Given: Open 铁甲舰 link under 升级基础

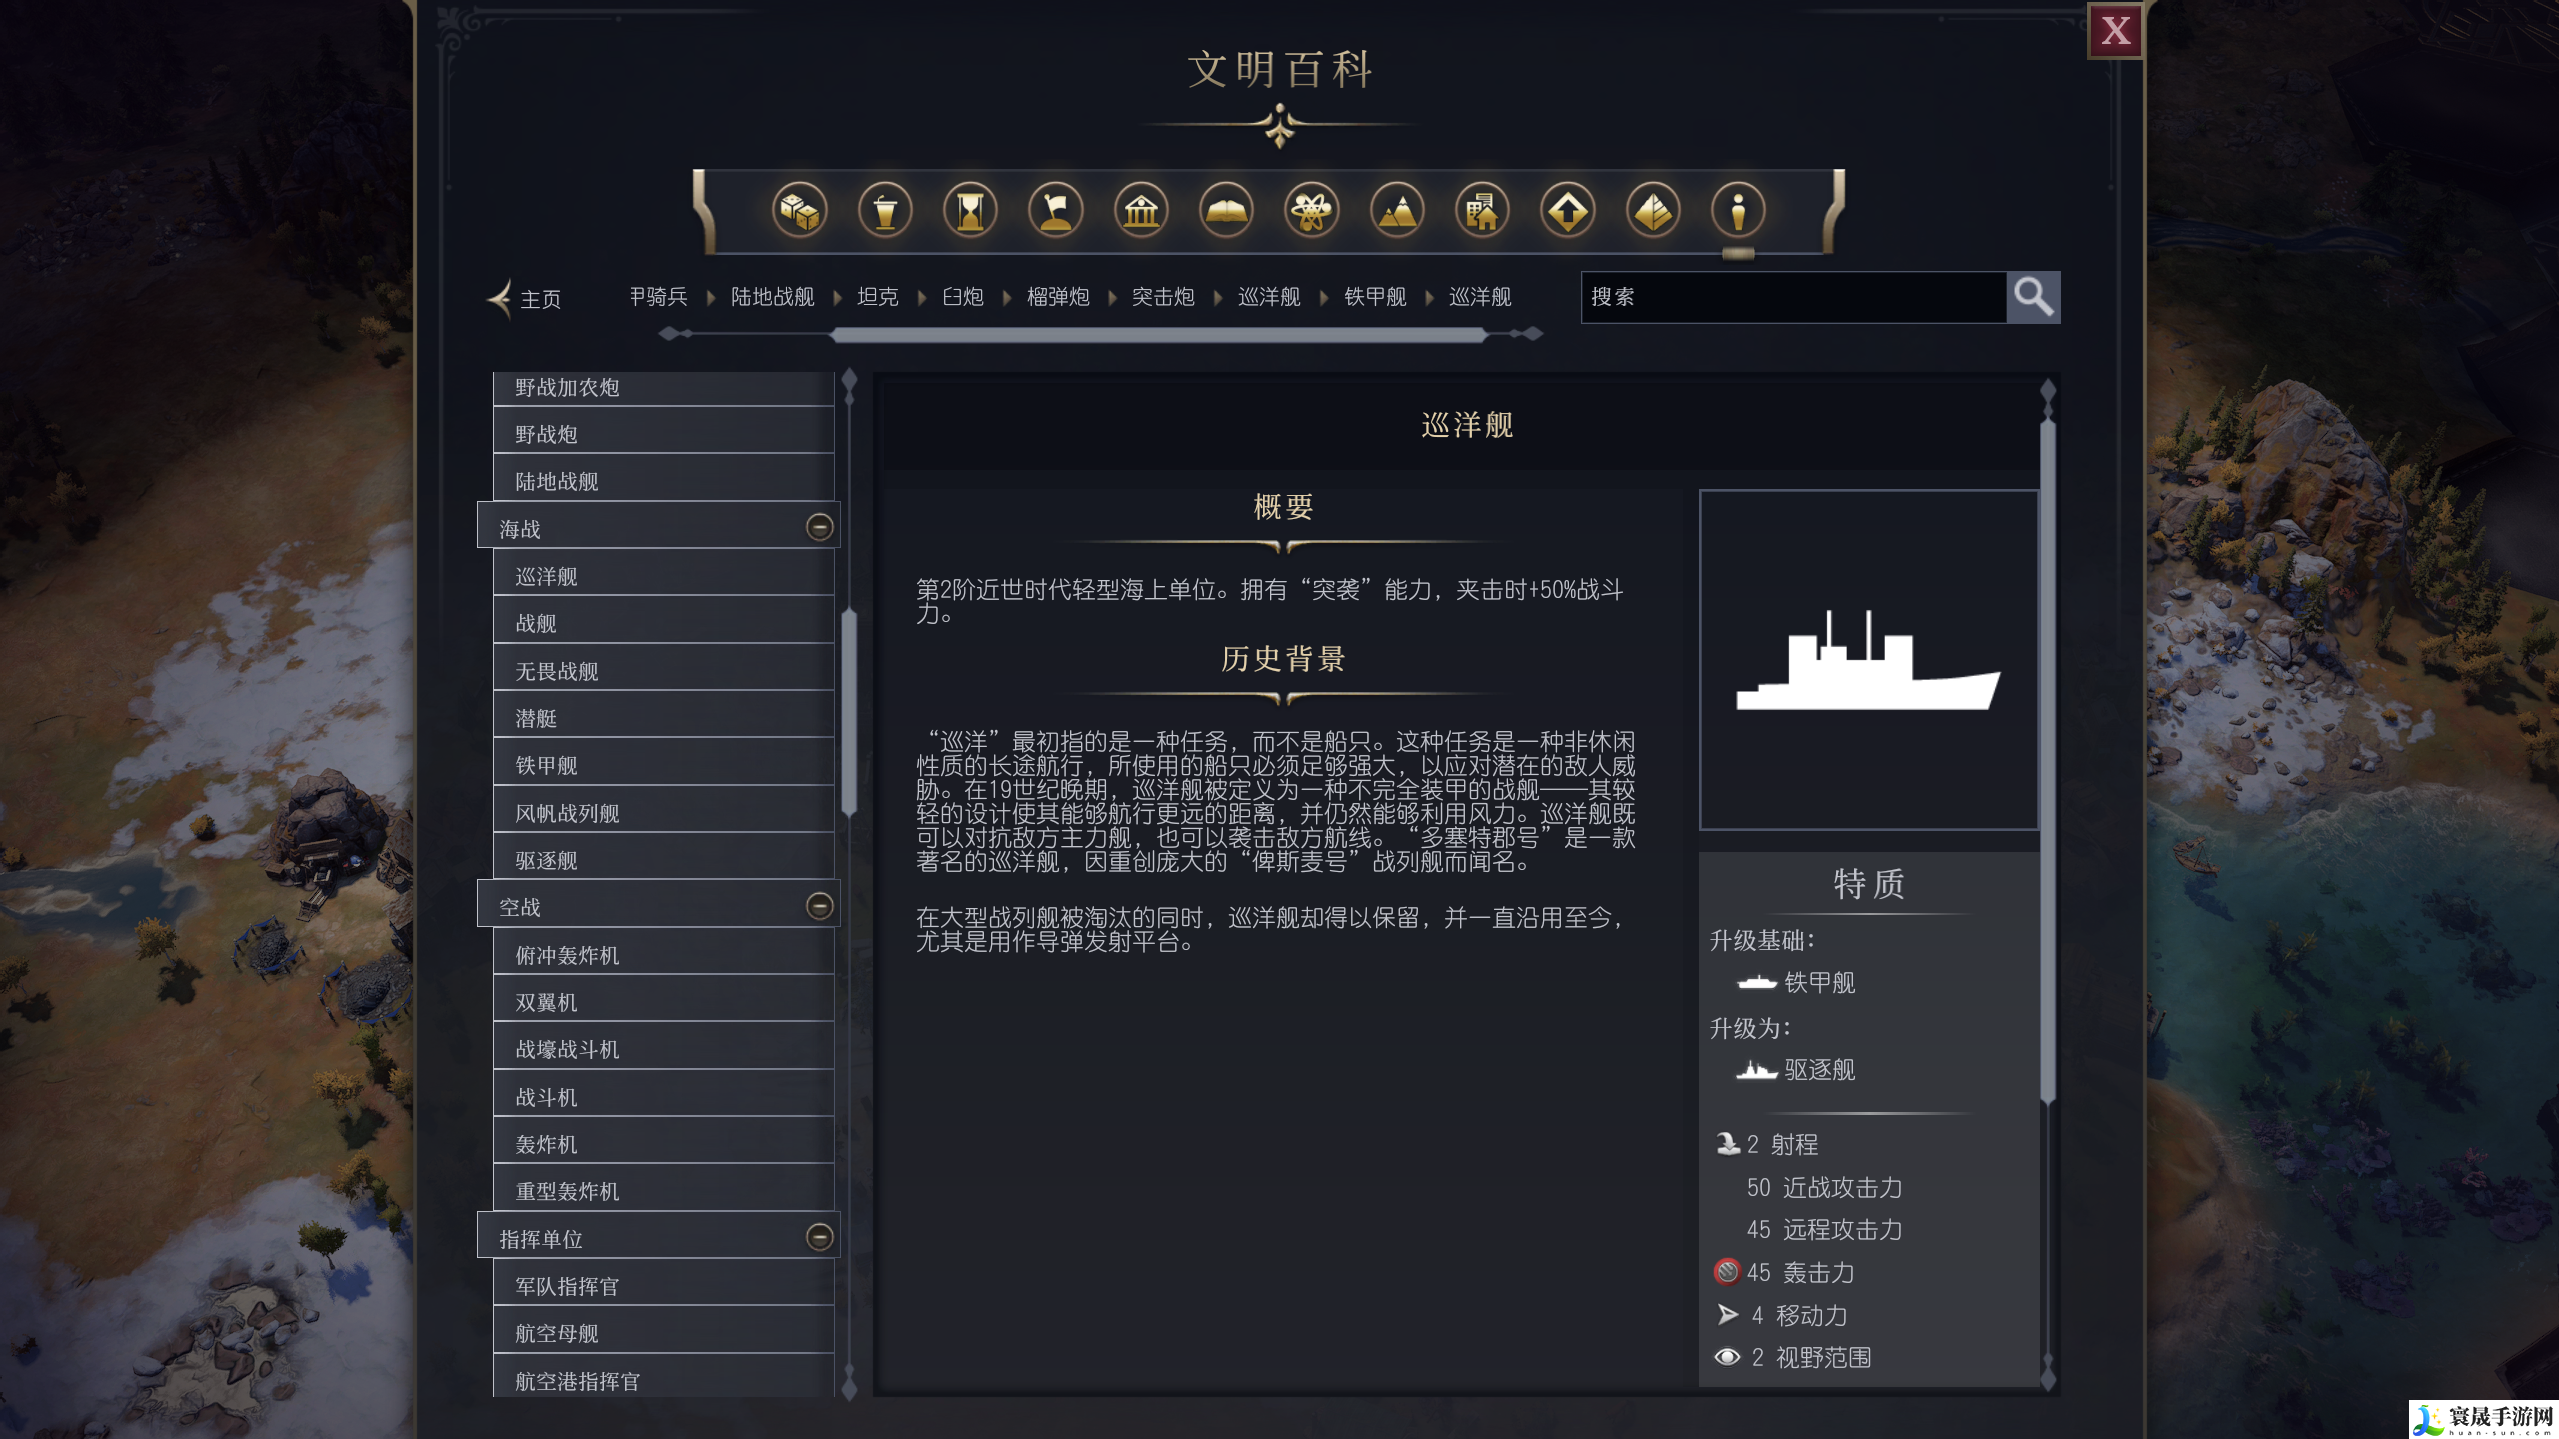Looking at the screenshot, I should click(1819, 983).
